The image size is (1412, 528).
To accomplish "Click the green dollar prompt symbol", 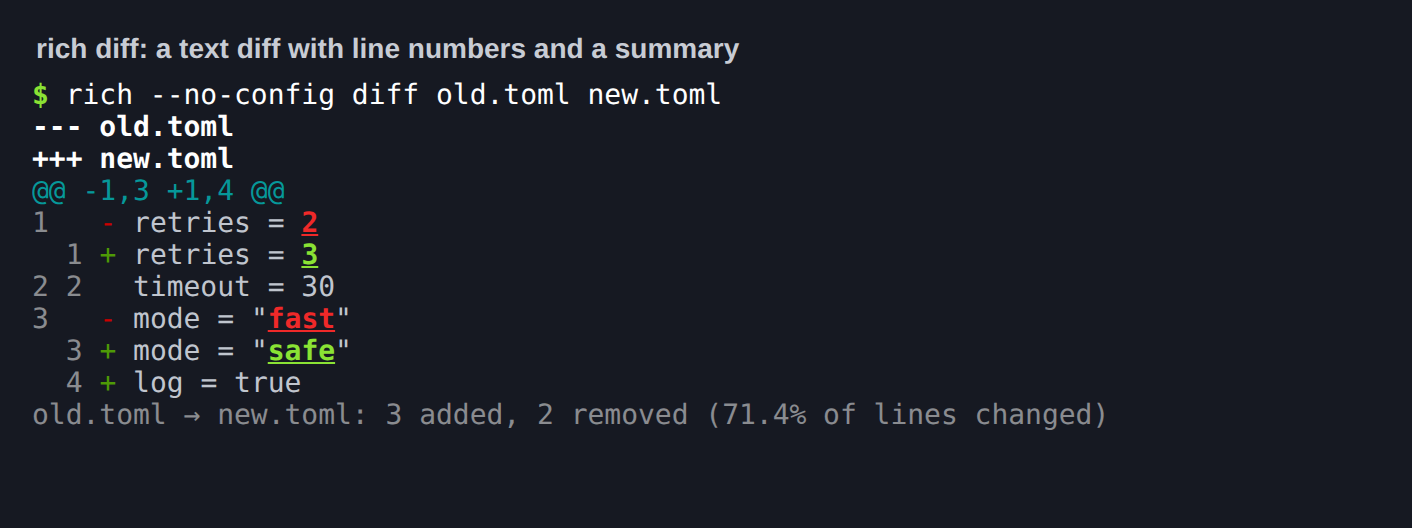I will (x=40, y=95).
